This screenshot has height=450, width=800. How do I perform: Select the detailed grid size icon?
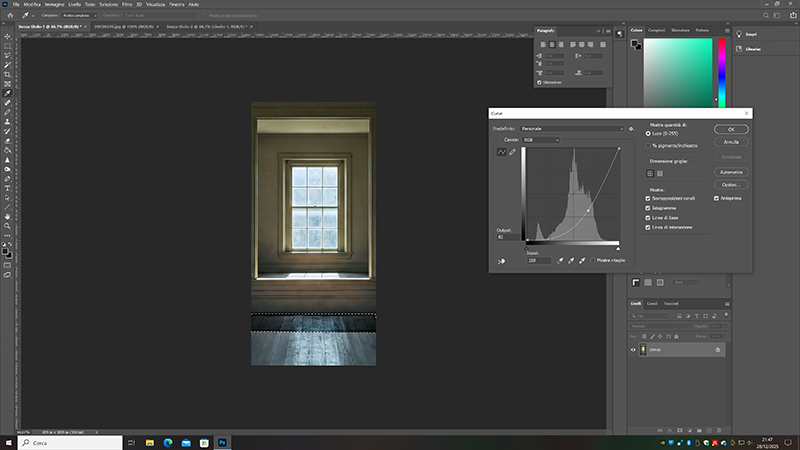tap(660, 173)
